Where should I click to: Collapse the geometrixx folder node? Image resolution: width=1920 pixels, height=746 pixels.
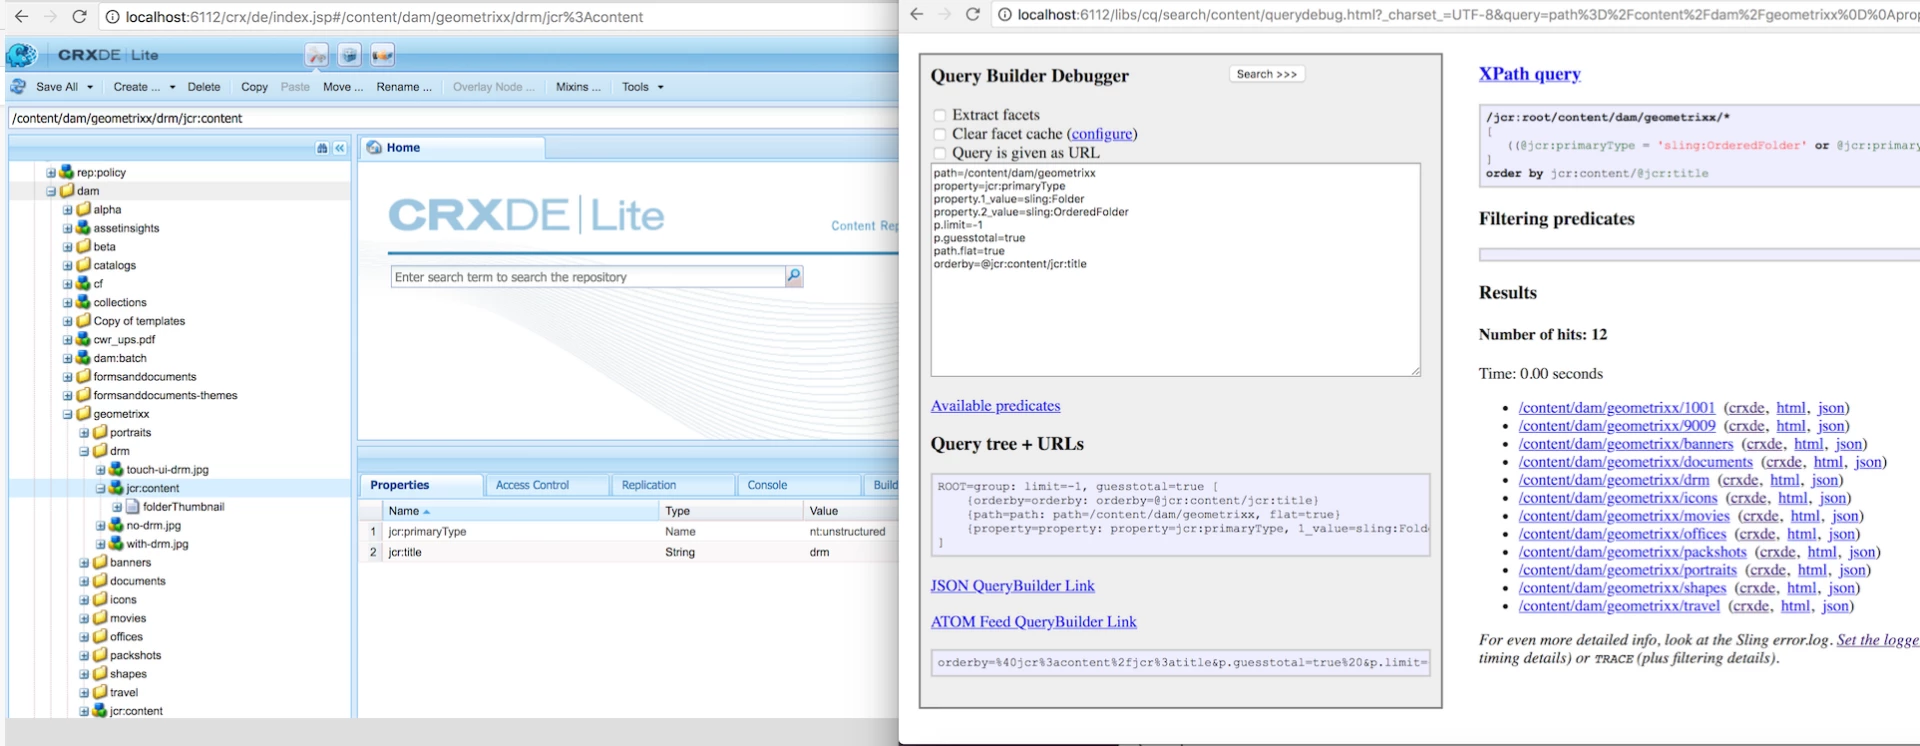pyautogui.click(x=68, y=414)
